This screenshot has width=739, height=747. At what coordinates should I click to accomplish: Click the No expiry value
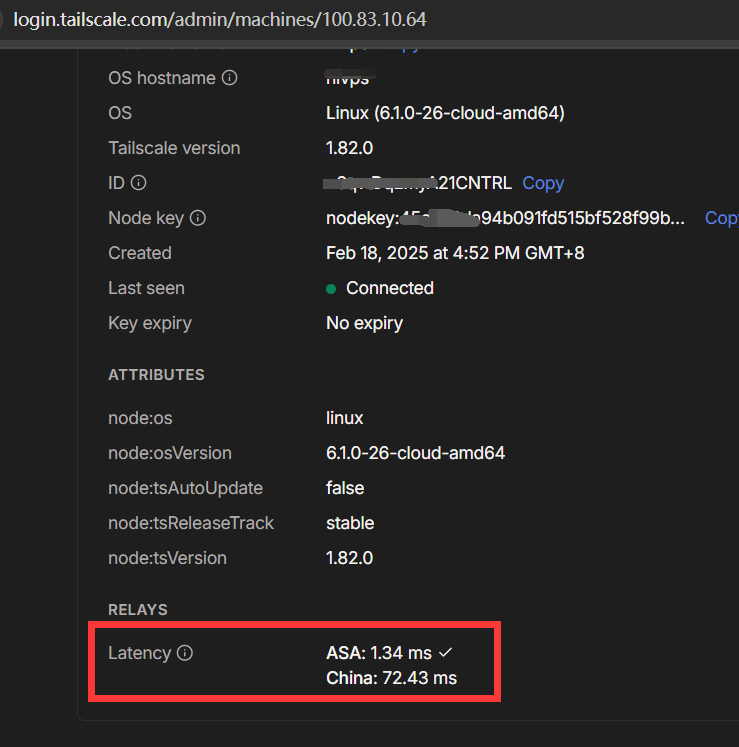[x=364, y=323]
